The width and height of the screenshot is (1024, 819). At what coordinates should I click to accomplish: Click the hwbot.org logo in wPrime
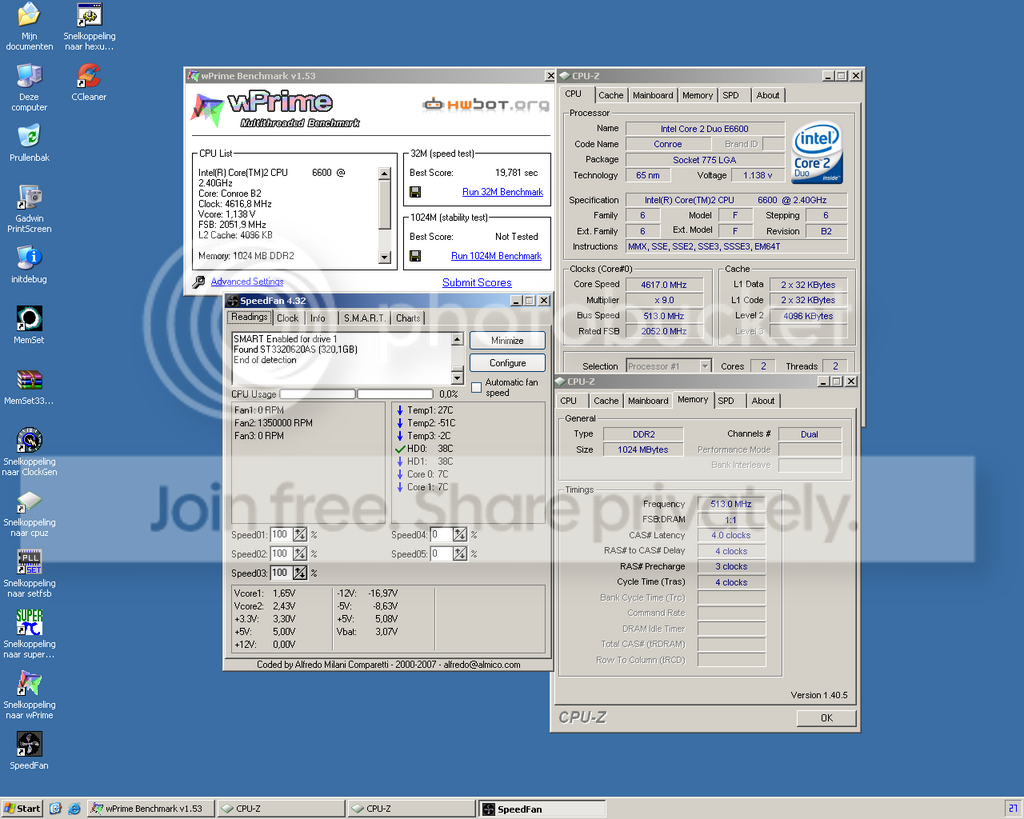[486, 104]
